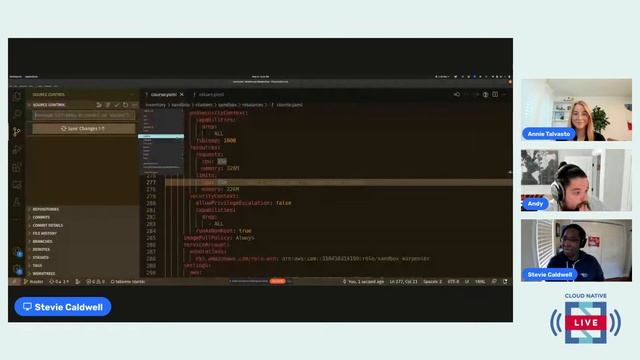Click the commit message input field
Screen dimensions: 640x360
click(x=84, y=116)
